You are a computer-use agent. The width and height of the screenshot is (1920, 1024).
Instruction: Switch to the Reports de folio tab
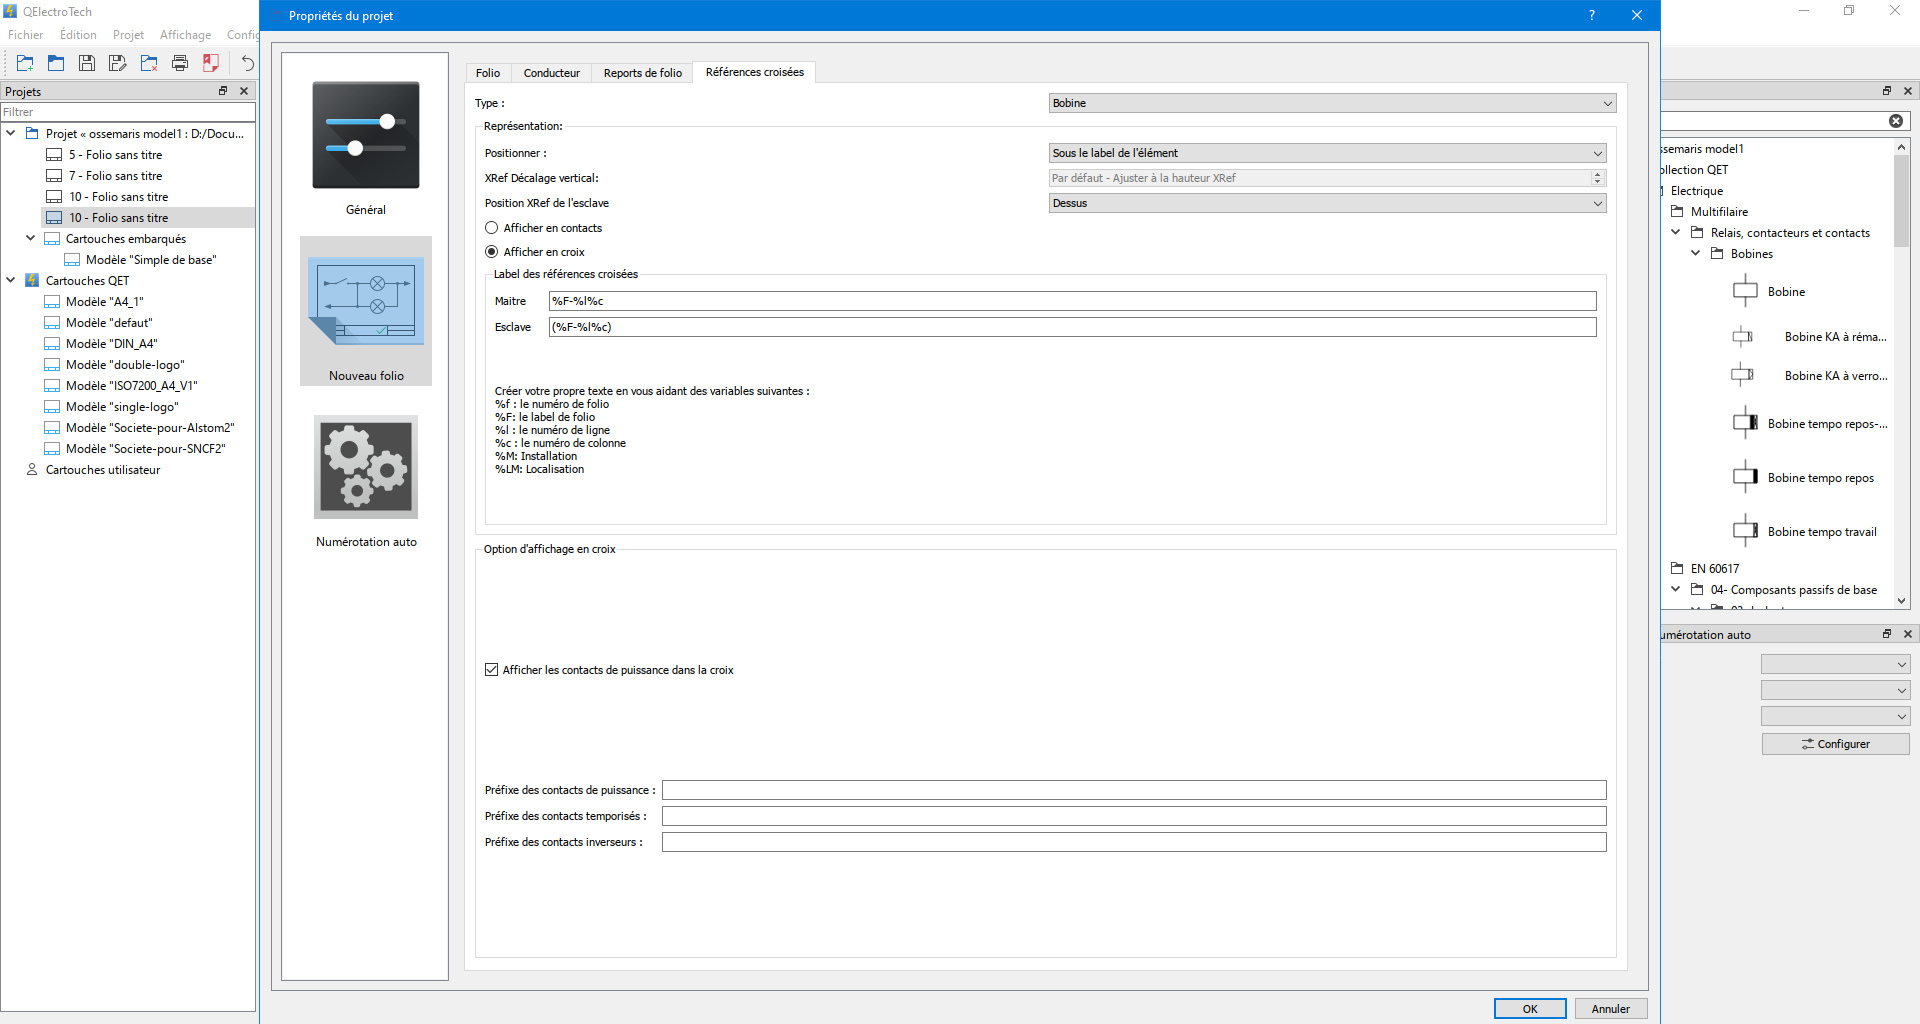point(643,73)
